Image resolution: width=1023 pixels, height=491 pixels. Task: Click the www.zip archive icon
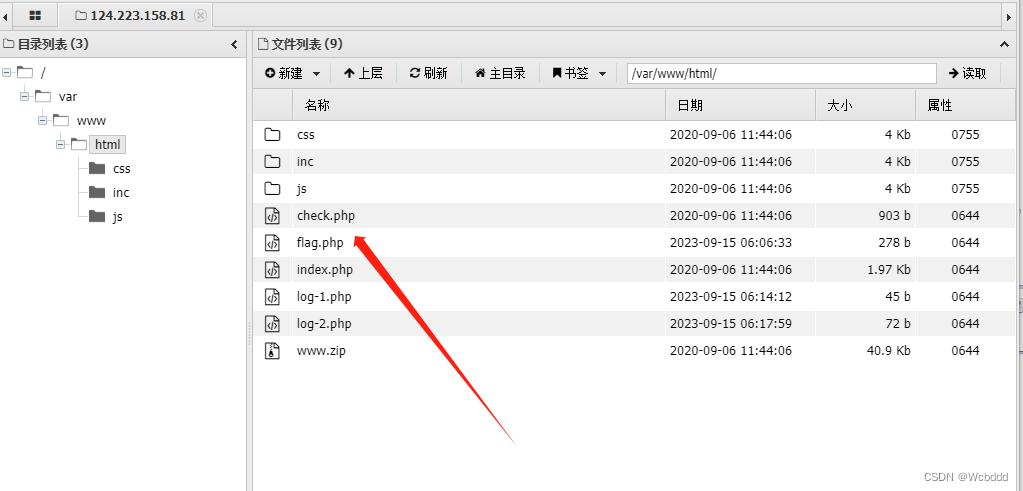click(272, 351)
